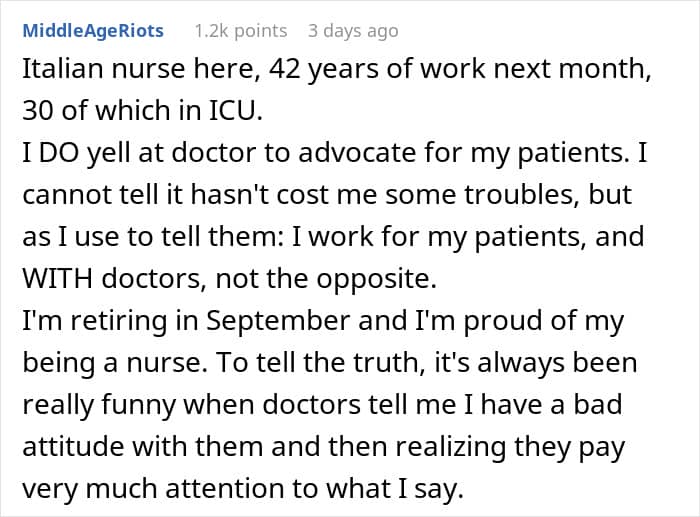This screenshot has height=517, width=700.
Task: Click the words proud of my
Action: coord(544,321)
